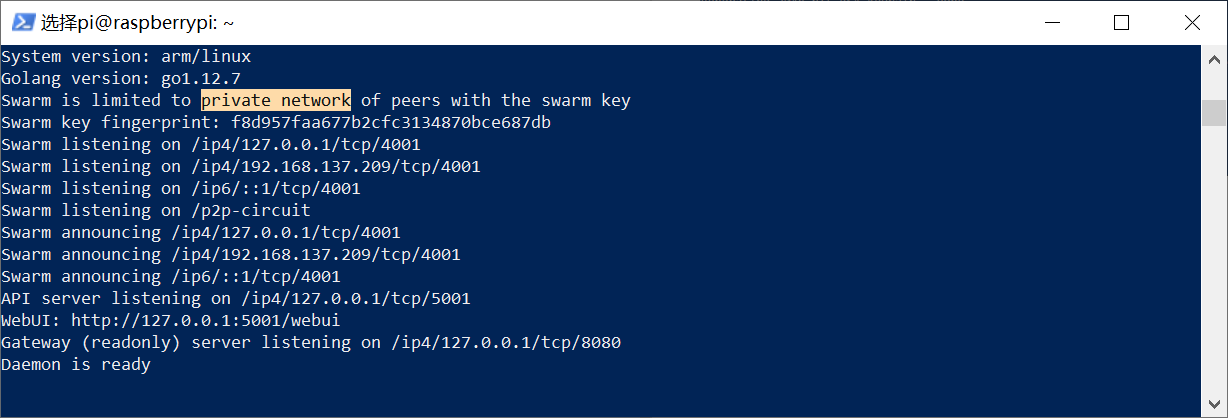Click the 'Daemon is ready' line

tap(76, 364)
